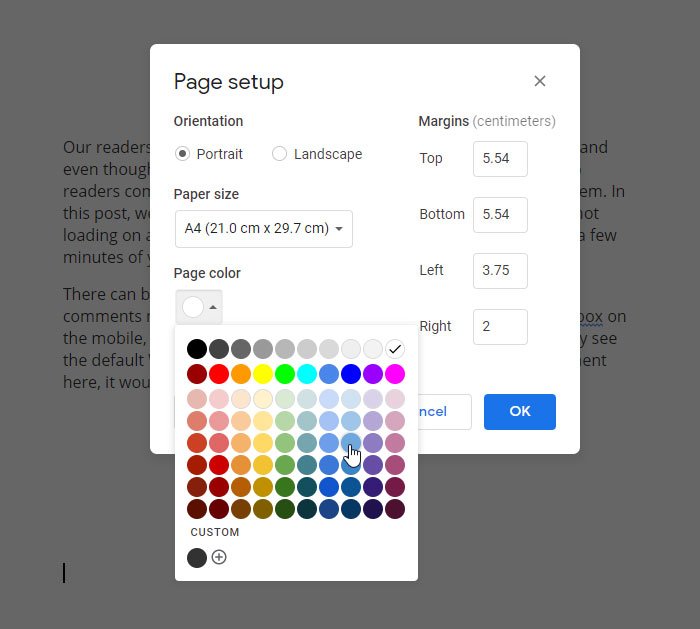Viewport: 700px width, 629px height.
Task: Select the Portrait orientation option
Action: coord(182,154)
